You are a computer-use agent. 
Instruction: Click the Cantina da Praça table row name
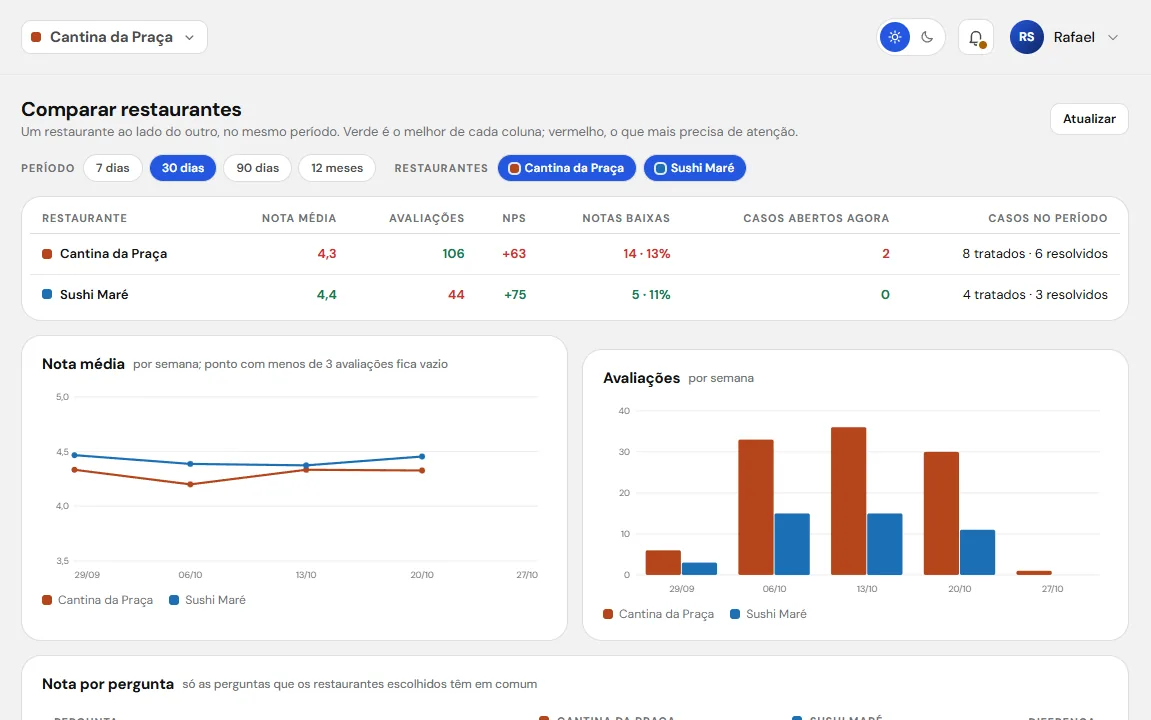114,254
